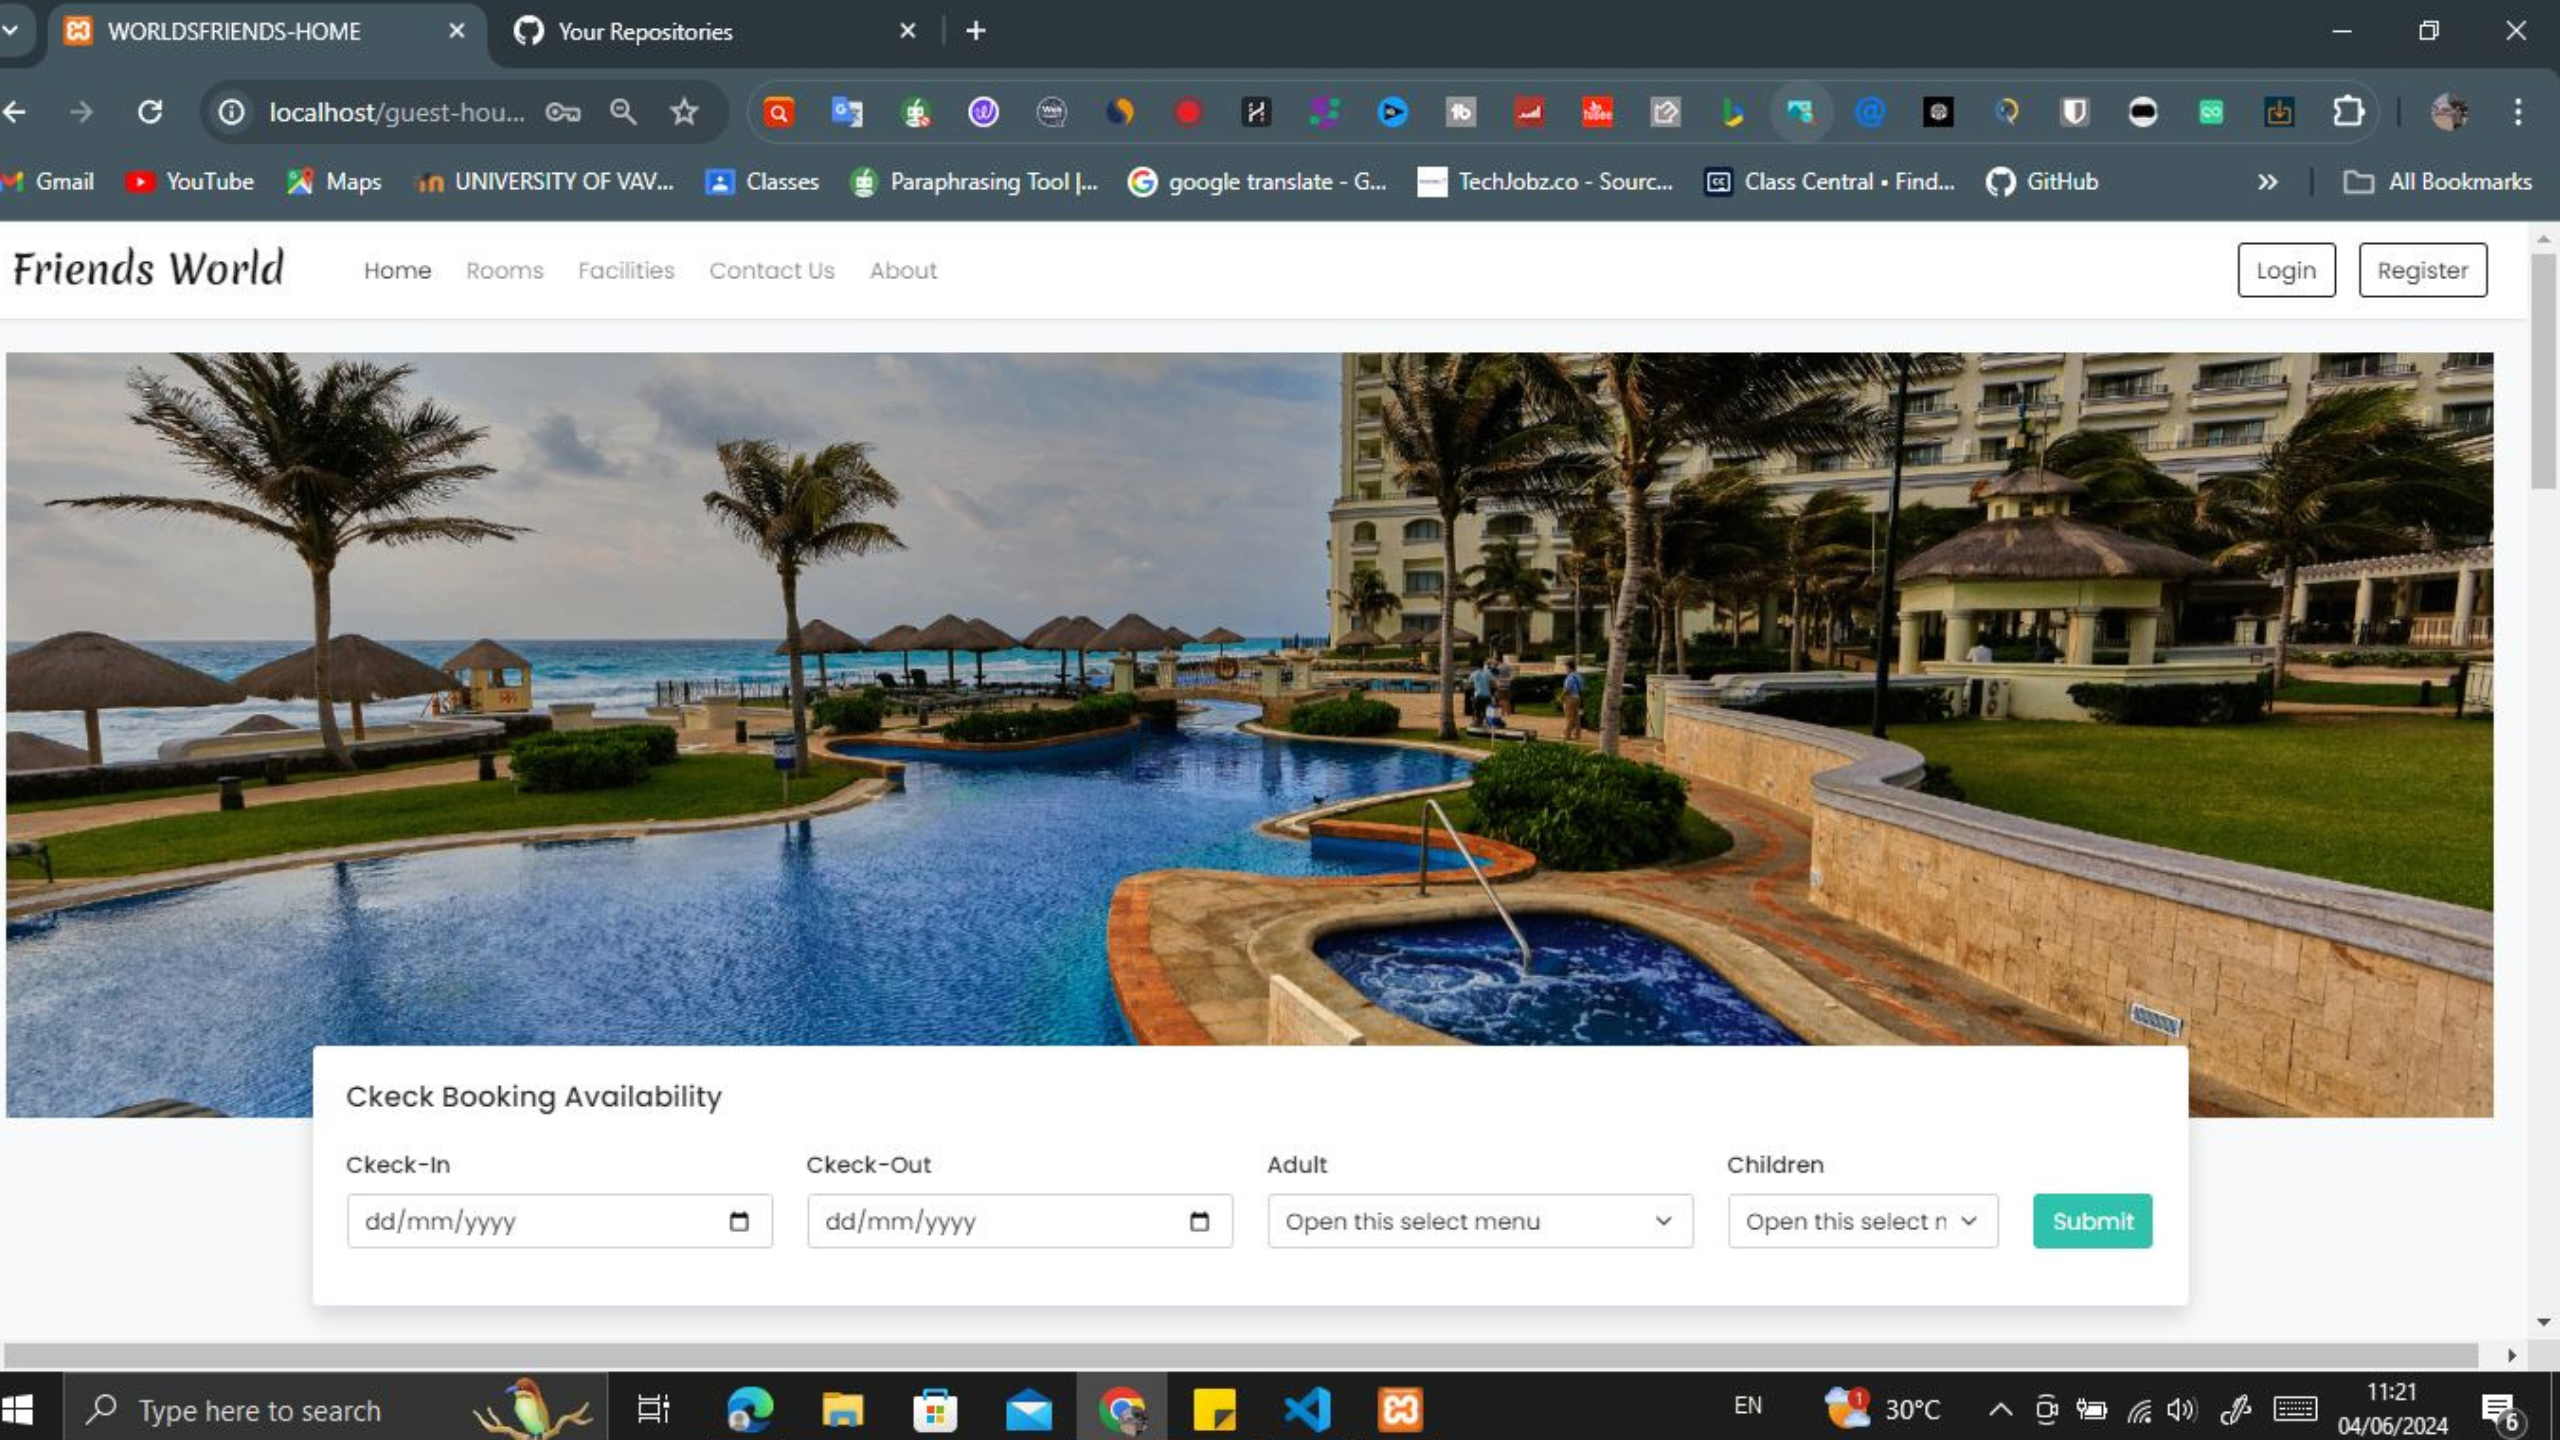Show more bookmarks with double chevron
The width and height of the screenshot is (2560, 1440).
[x=2267, y=182]
